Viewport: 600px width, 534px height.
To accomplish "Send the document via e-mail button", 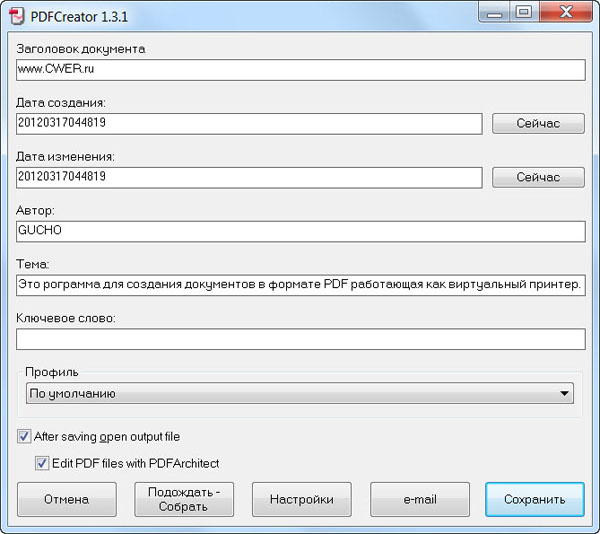I will pos(420,499).
